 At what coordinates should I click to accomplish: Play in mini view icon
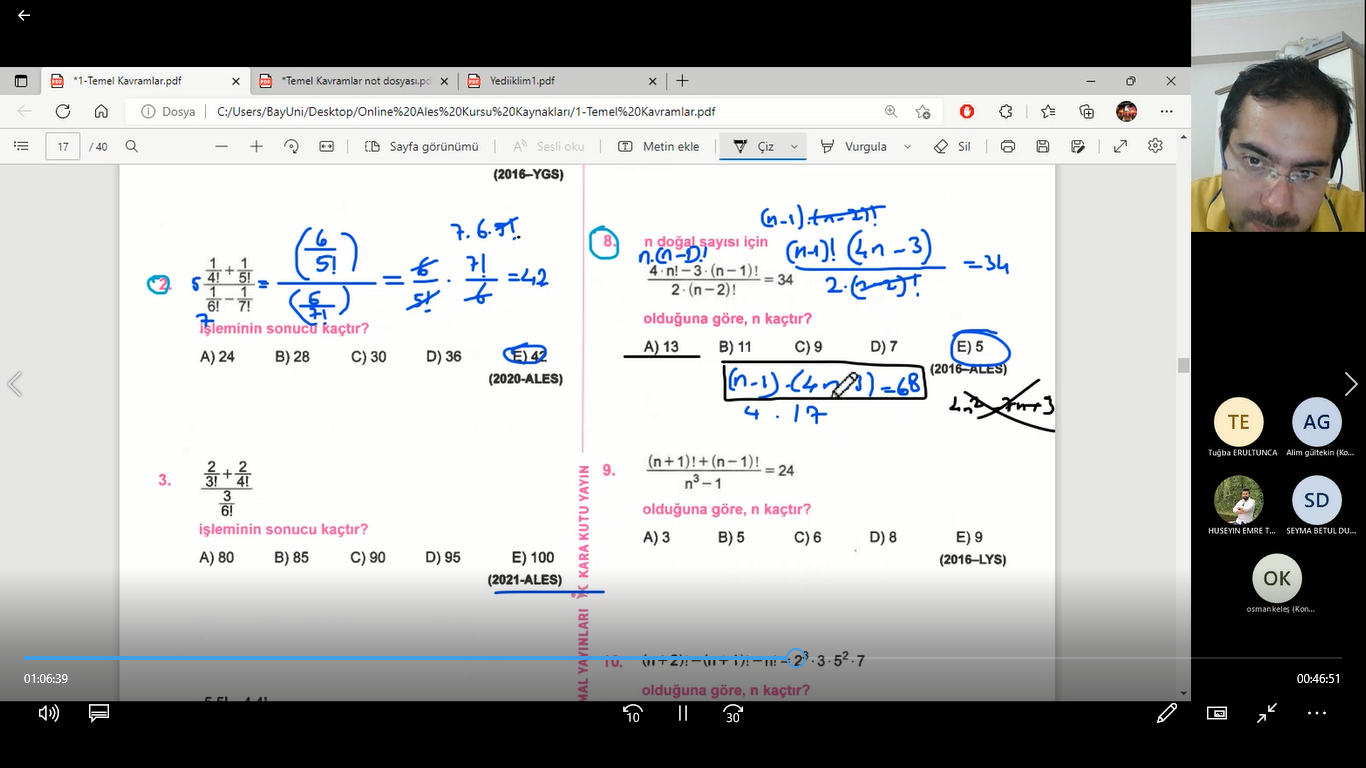(x=1217, y=713)
